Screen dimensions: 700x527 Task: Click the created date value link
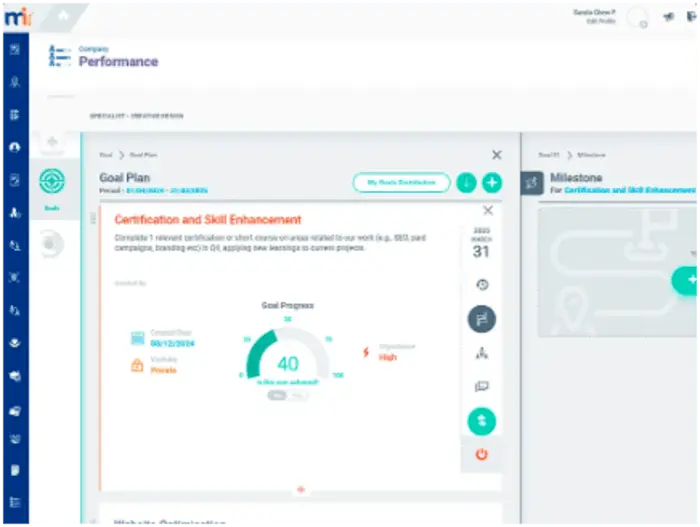[x=172, y=343]
